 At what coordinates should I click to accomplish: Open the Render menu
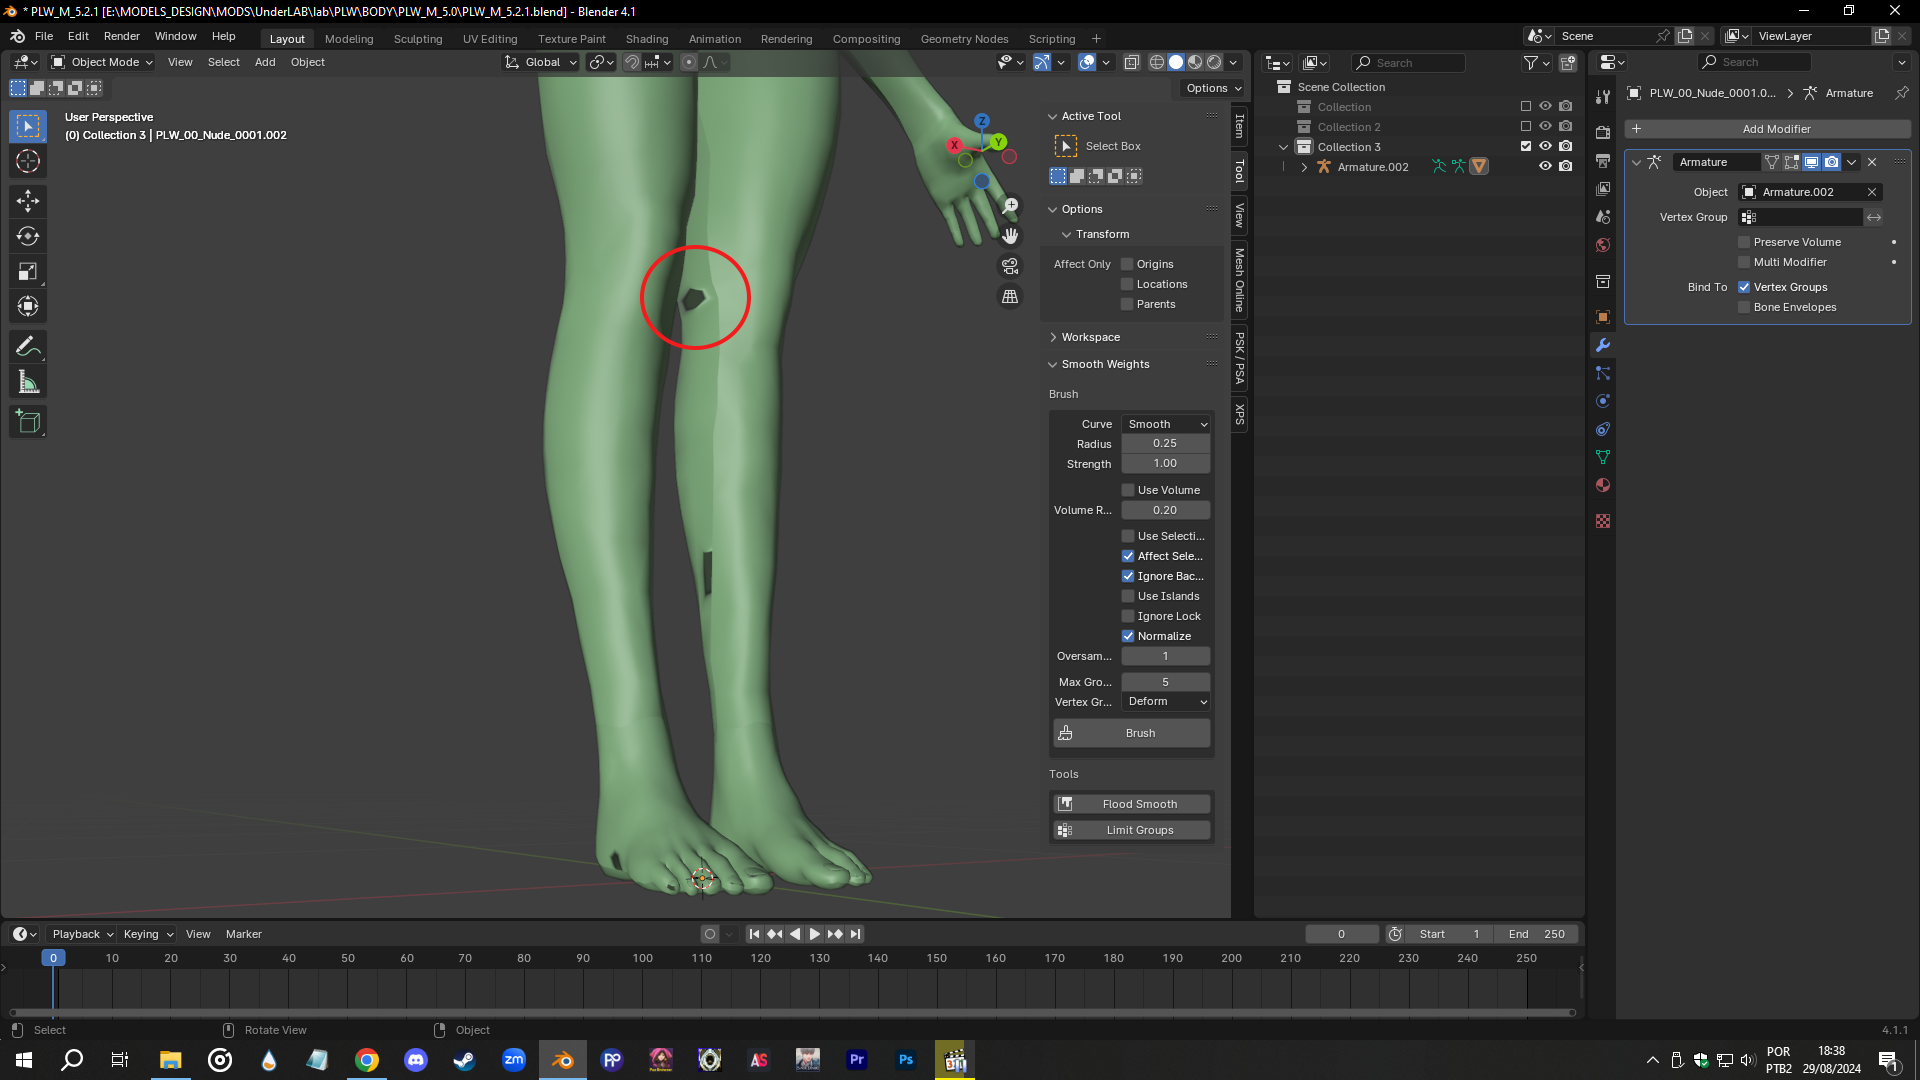[121, 36]
